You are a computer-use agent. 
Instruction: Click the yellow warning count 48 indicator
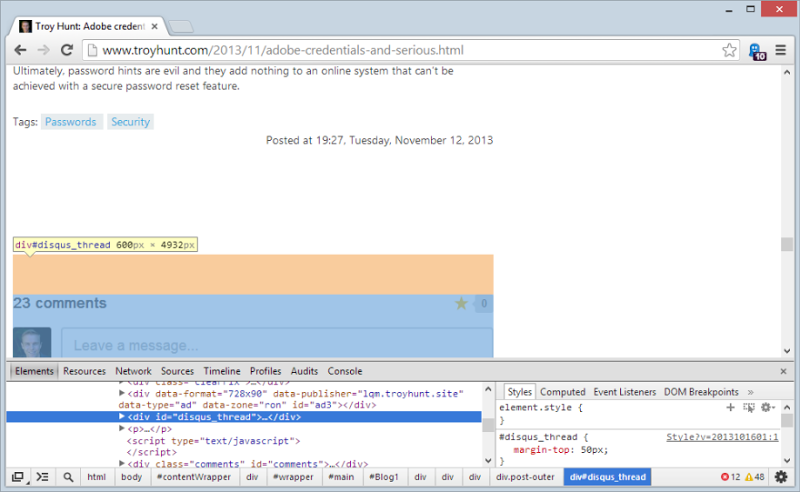coord(755,477)
